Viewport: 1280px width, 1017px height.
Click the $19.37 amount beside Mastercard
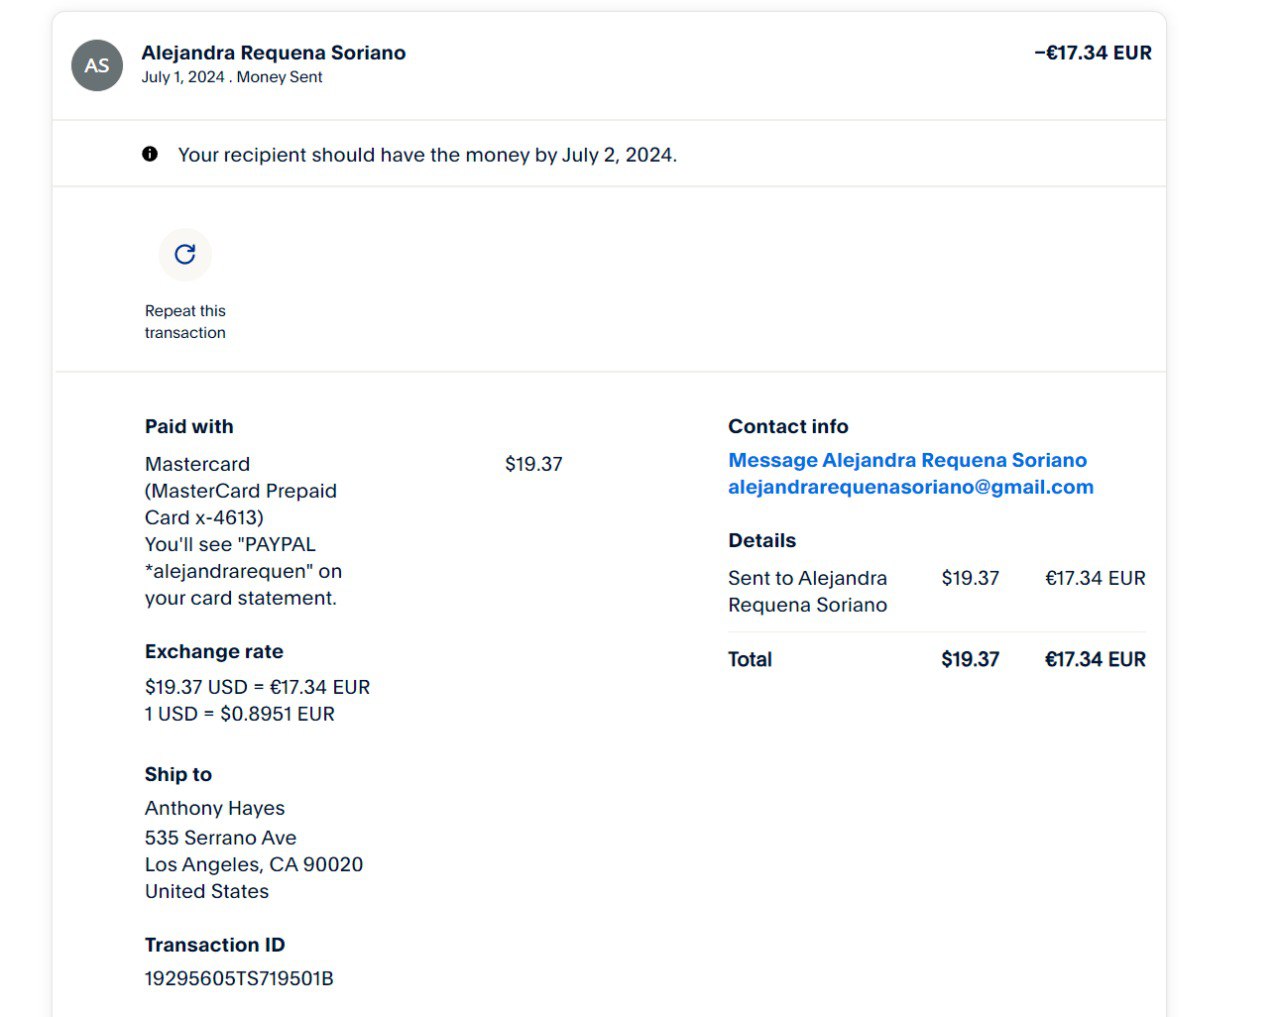point(533,464)
